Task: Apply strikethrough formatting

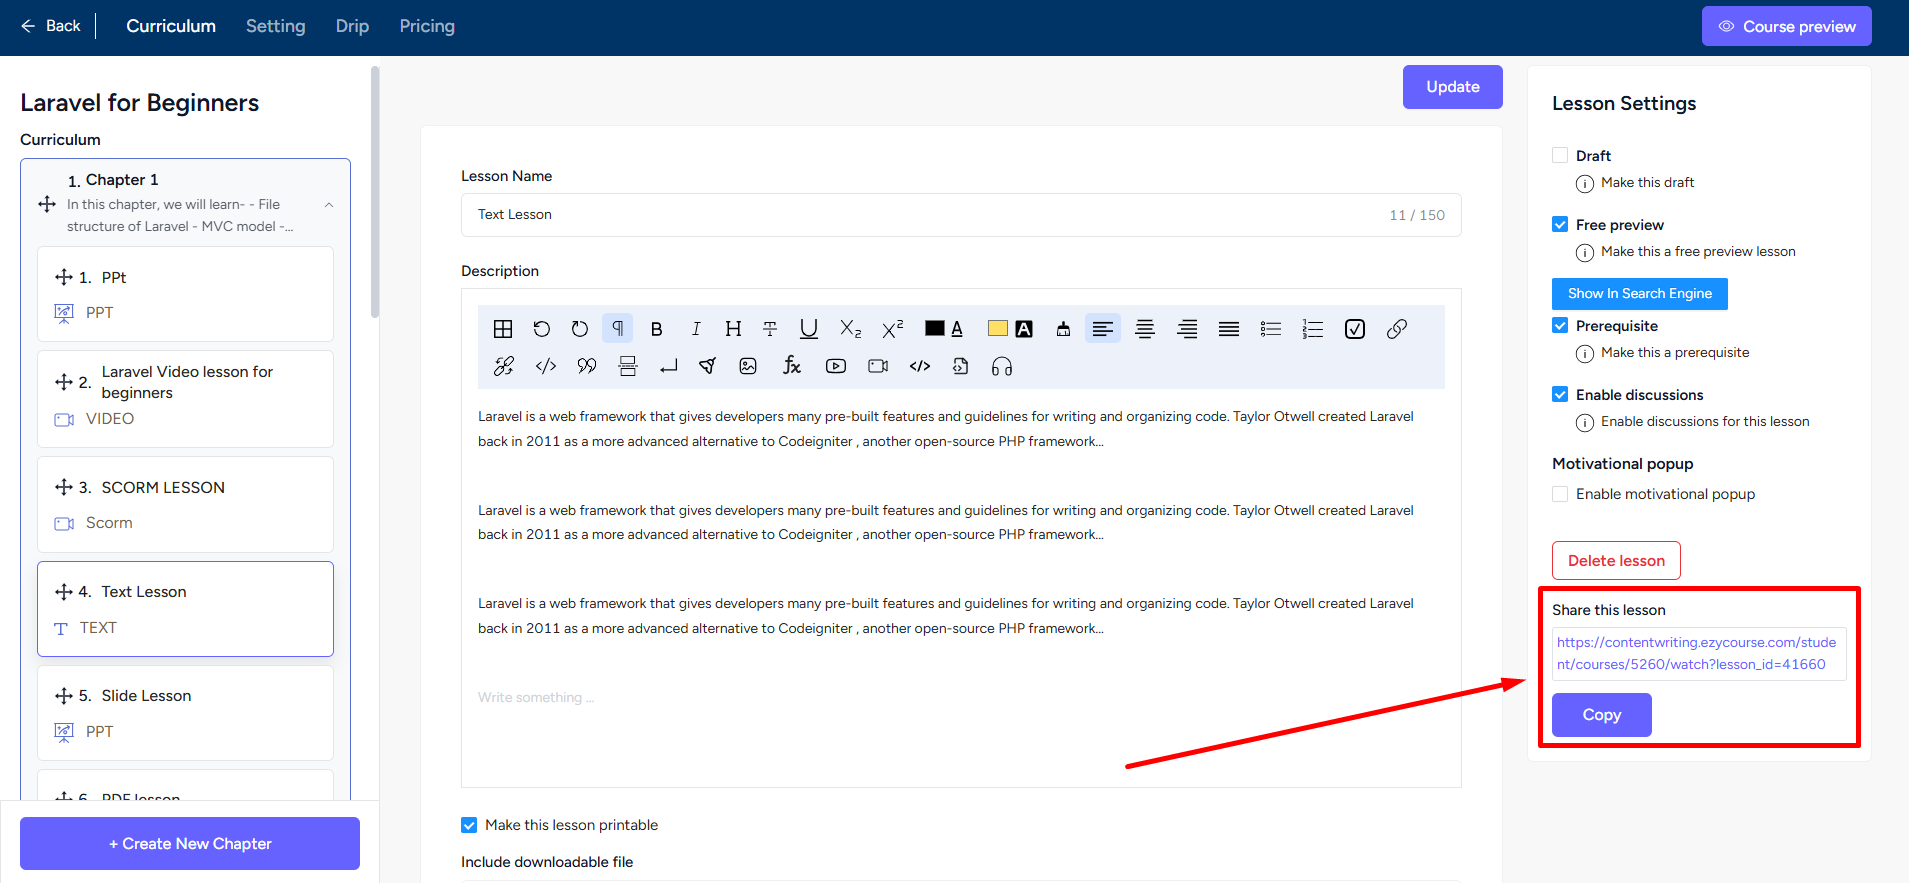Action: [770, 329]
